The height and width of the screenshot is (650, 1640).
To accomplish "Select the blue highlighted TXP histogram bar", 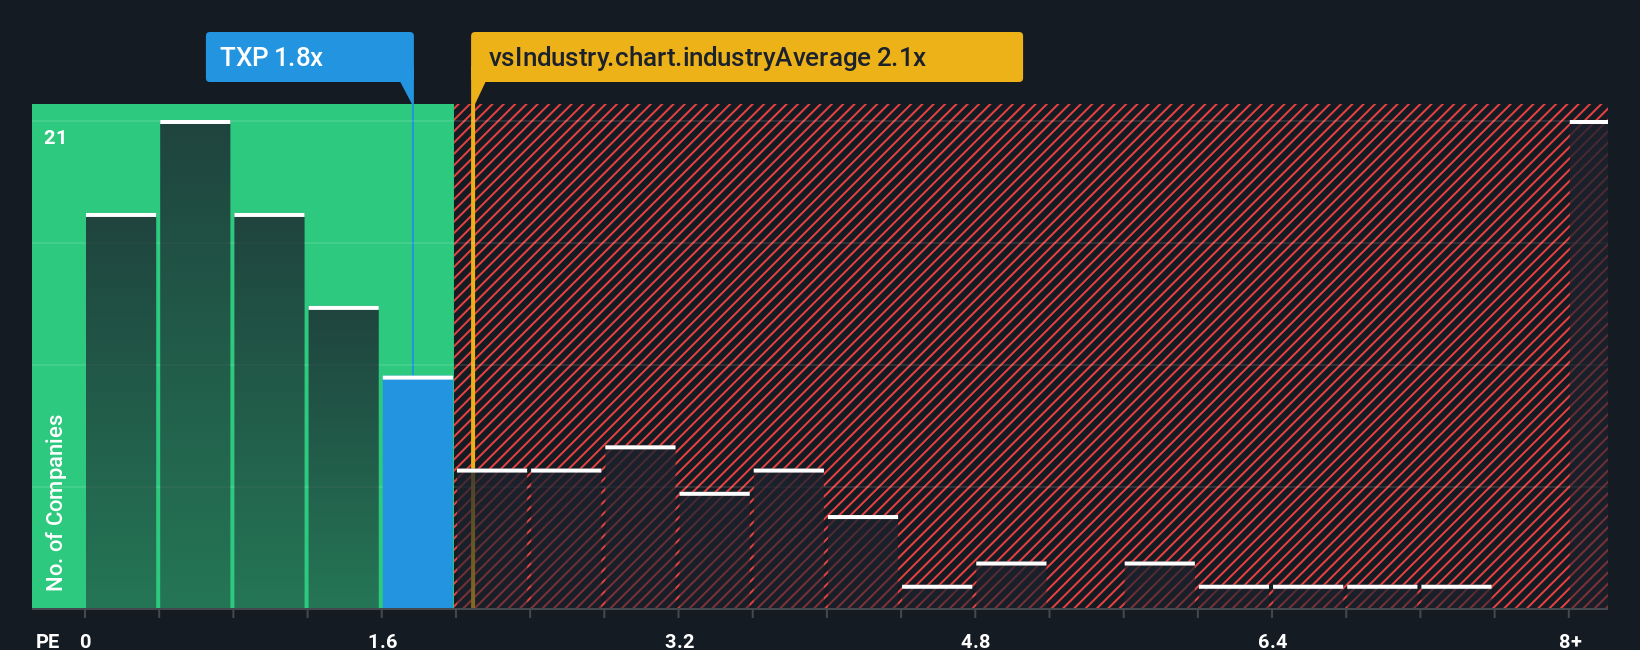I will click(418, 492).
